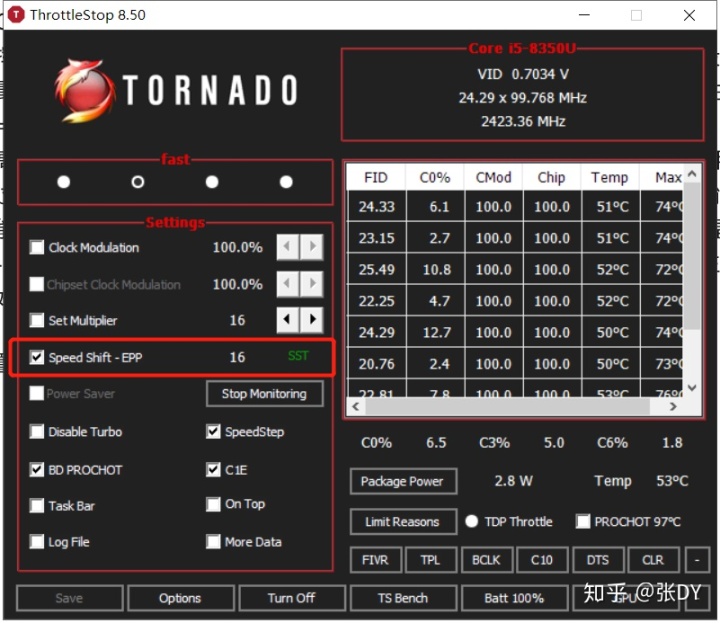Click the TDP Throttle indicator

coord(472,522)
